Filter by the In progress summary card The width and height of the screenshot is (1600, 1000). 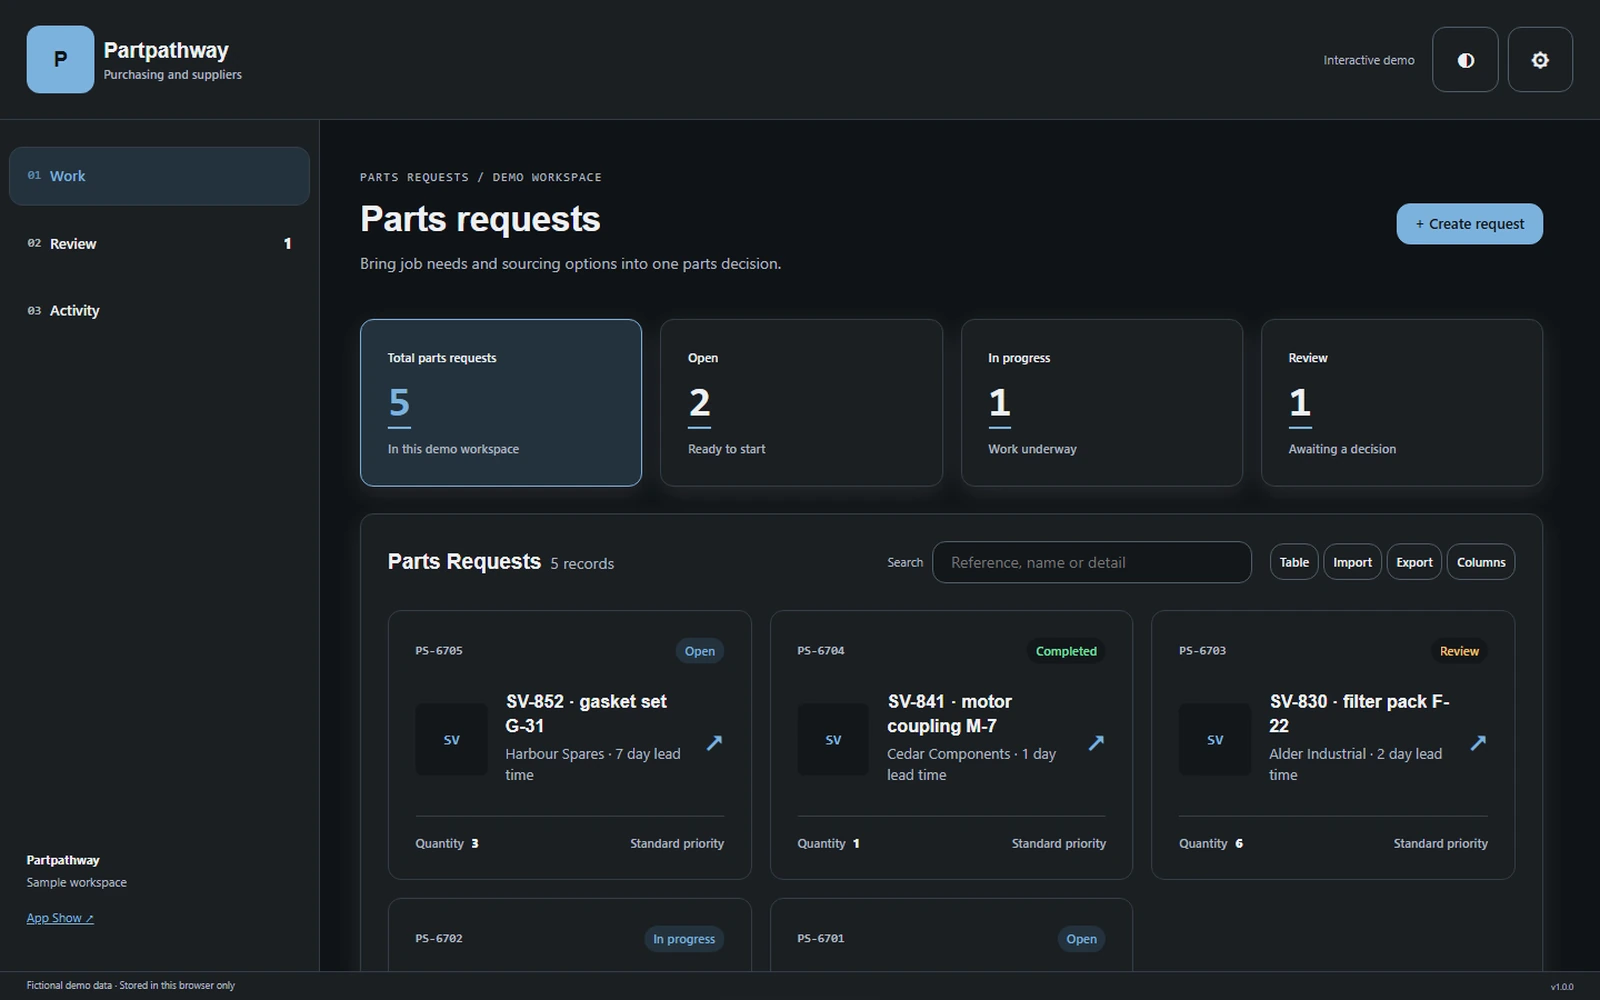1102,403
